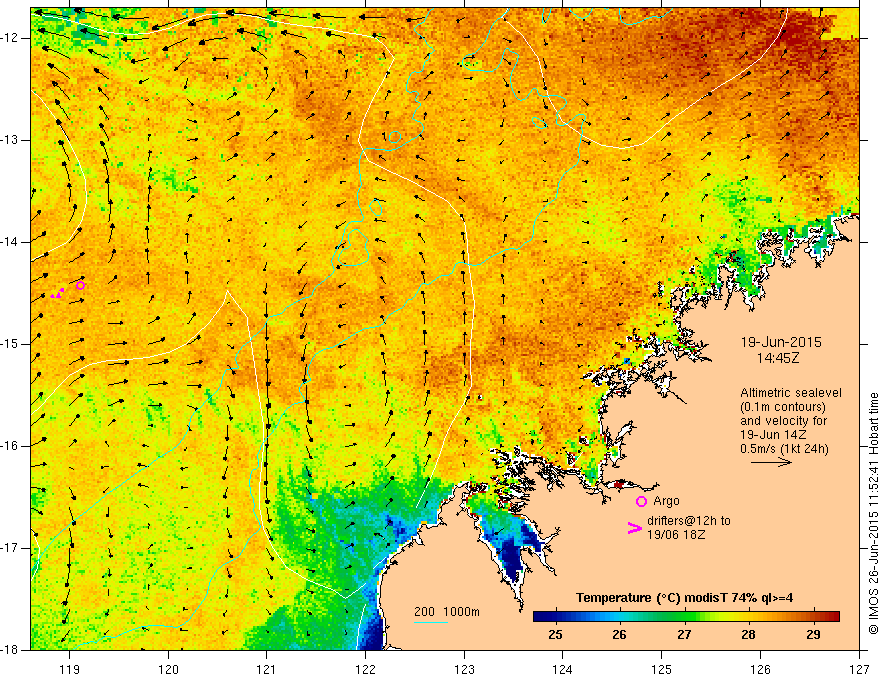Click the 'drifters@12h to' legend label

click(x=689, y=521)
